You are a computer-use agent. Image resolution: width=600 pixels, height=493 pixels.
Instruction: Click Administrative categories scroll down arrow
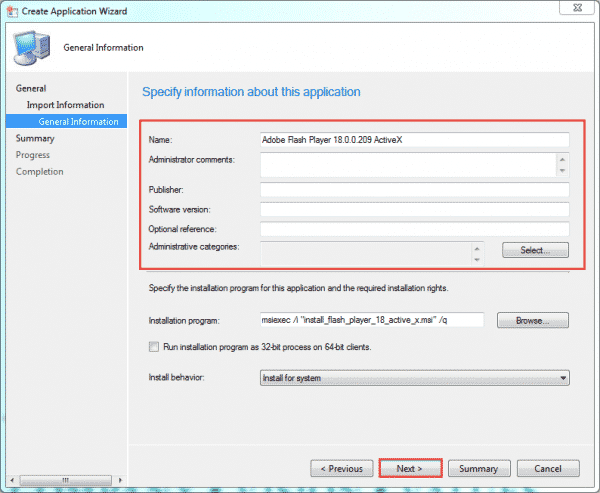pos(477,260)
